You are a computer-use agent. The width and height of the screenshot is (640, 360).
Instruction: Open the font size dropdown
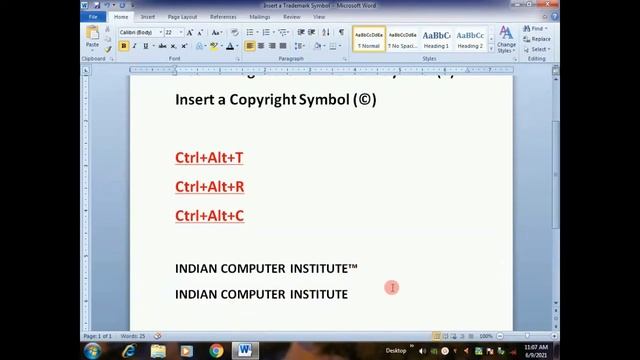click(x=181, y=32)
